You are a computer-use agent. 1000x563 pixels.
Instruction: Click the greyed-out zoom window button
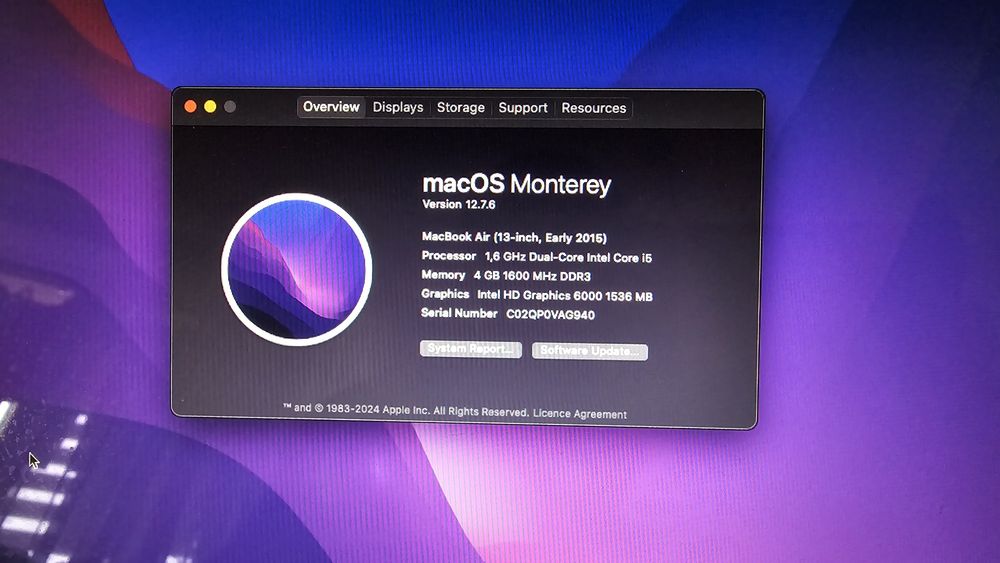coord(230,106)
